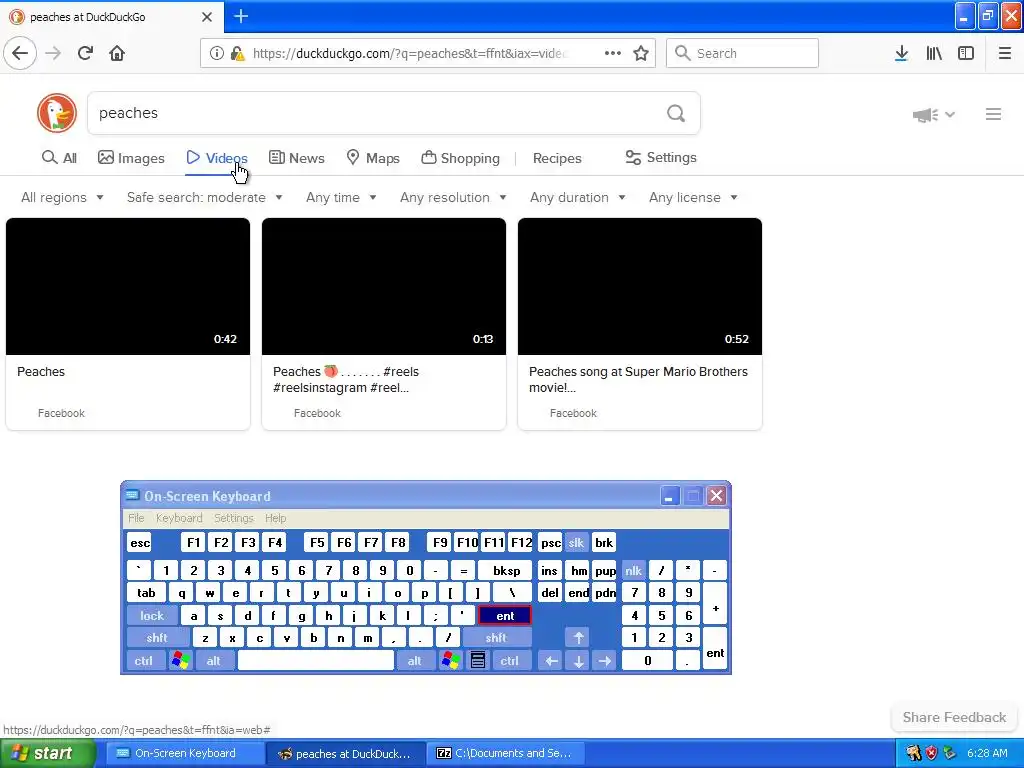1024x768 pixels.
Task: Open Settings menu in On-Screen Keyboard
Action: 233,518
